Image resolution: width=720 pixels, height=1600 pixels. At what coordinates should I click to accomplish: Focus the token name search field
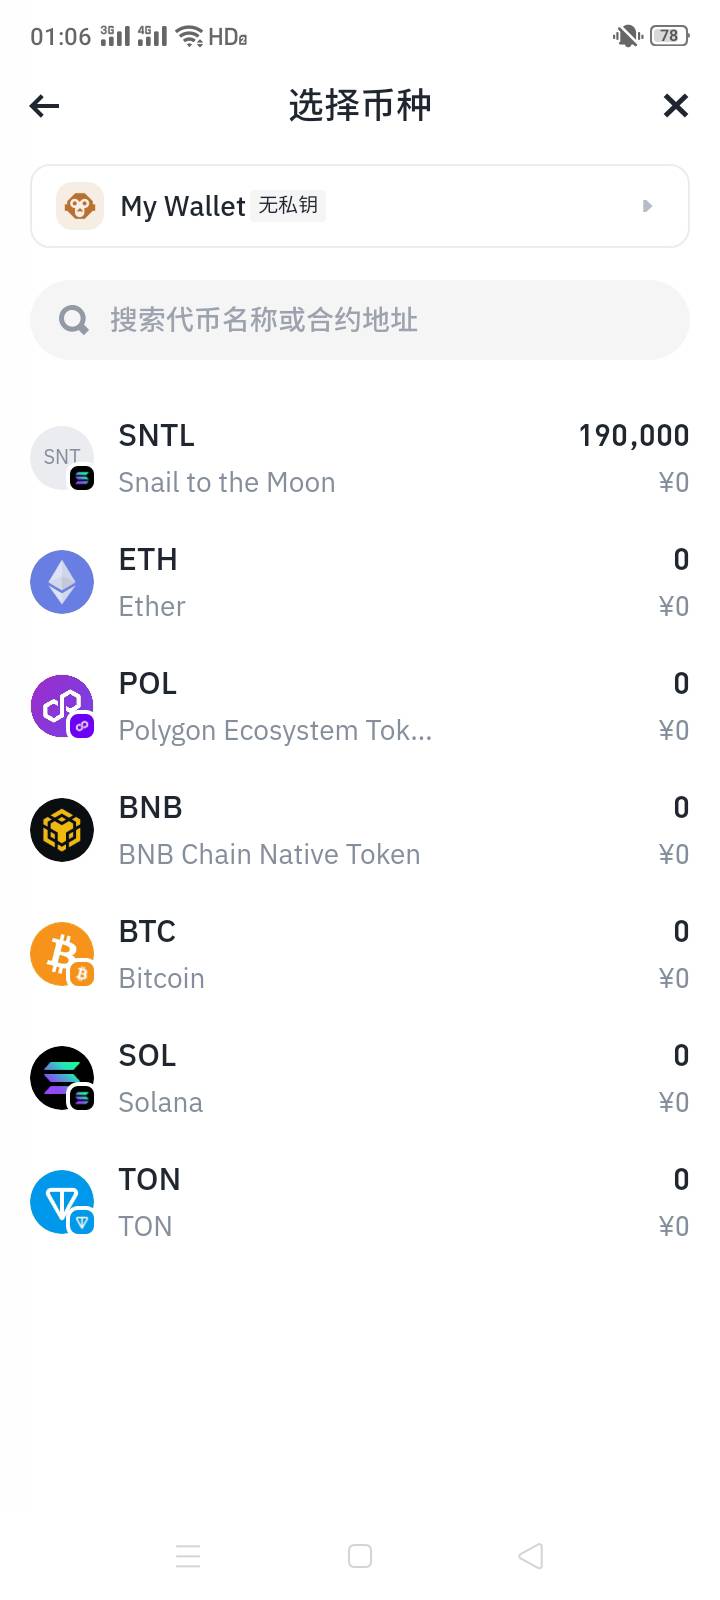380,320
